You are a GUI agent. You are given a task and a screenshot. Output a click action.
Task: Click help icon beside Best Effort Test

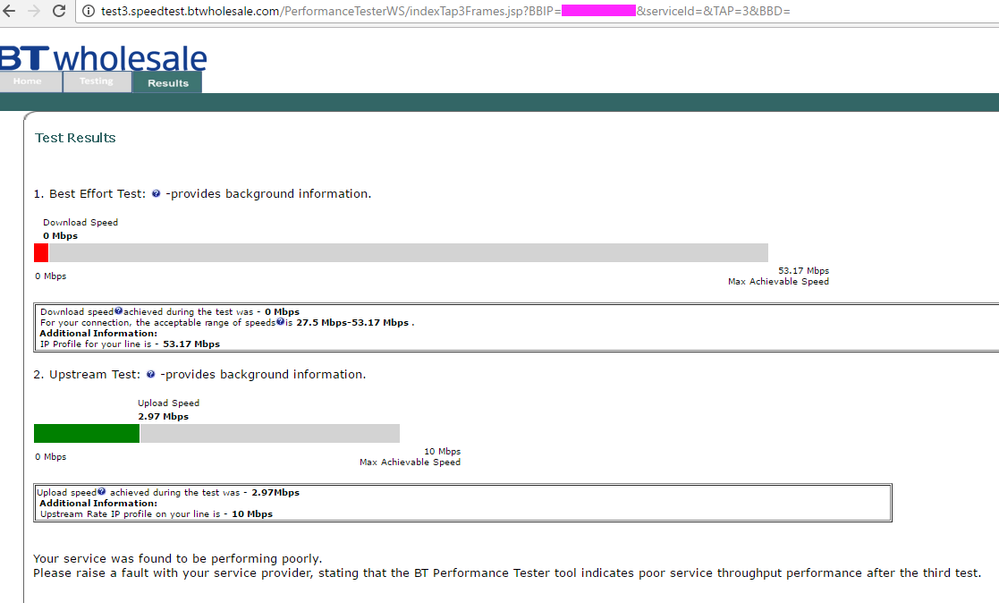[156, 194]
